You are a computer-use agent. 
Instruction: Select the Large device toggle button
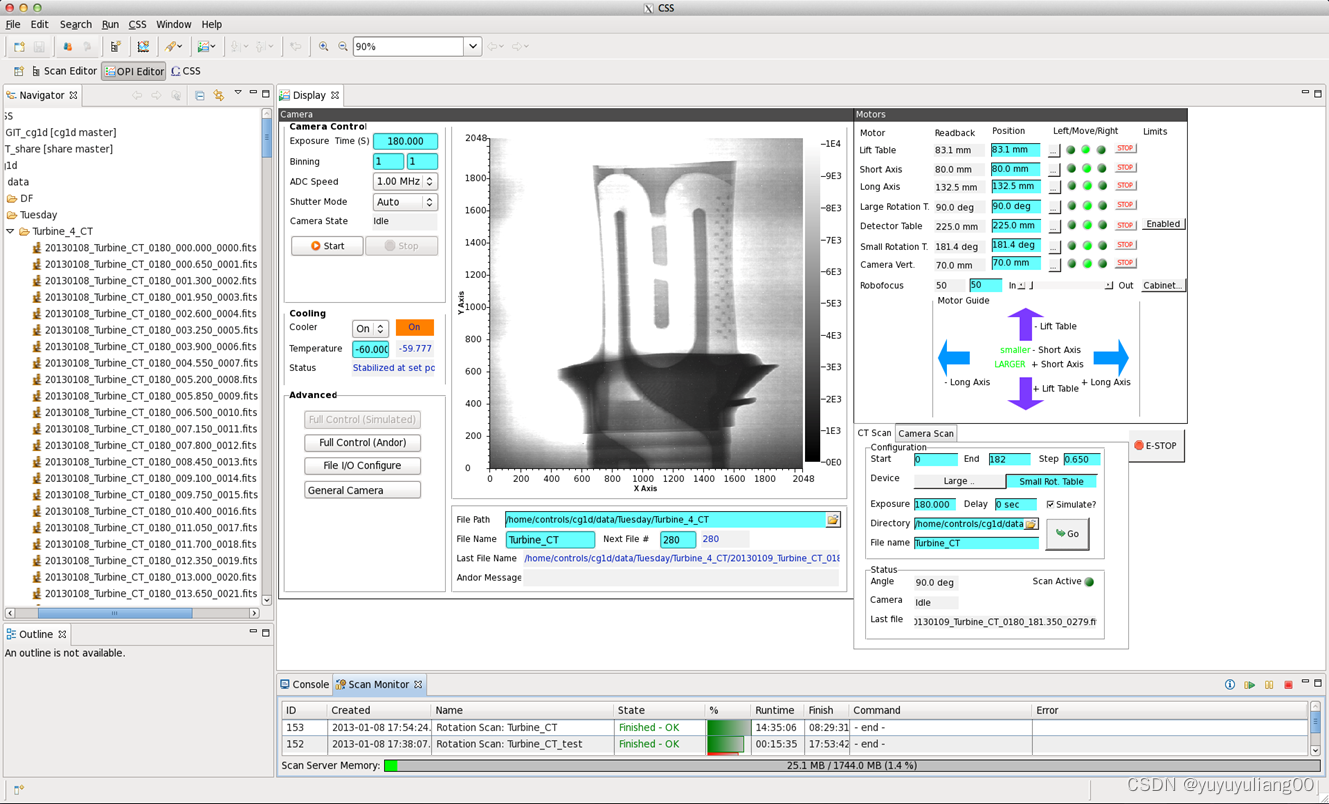[959, 481]
